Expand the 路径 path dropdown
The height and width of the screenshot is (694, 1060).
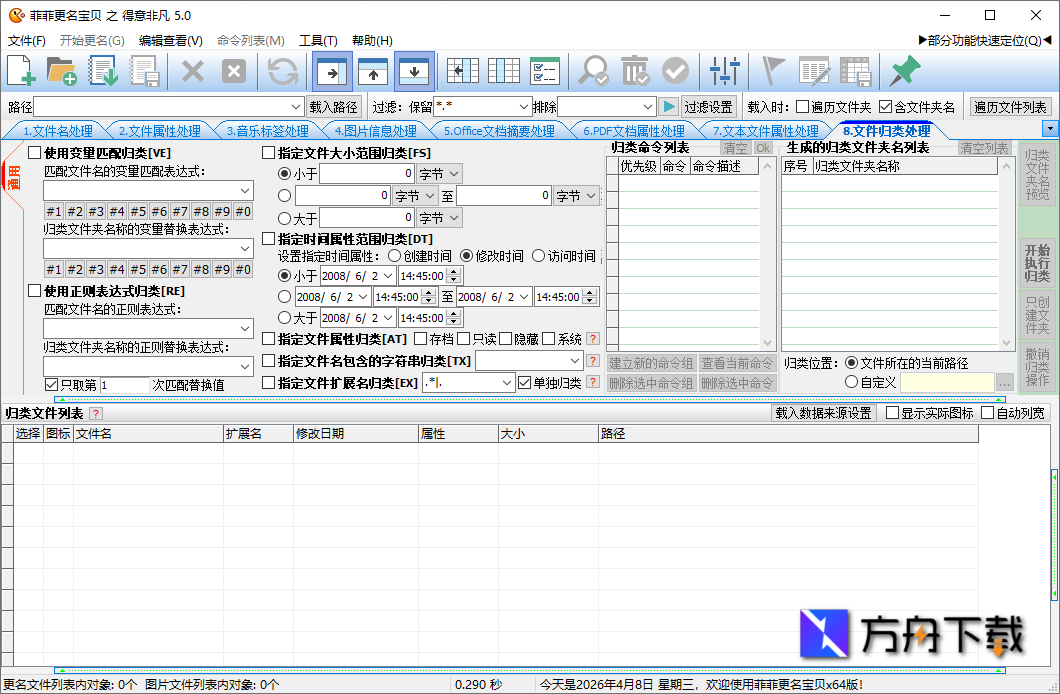click(296, 107)
